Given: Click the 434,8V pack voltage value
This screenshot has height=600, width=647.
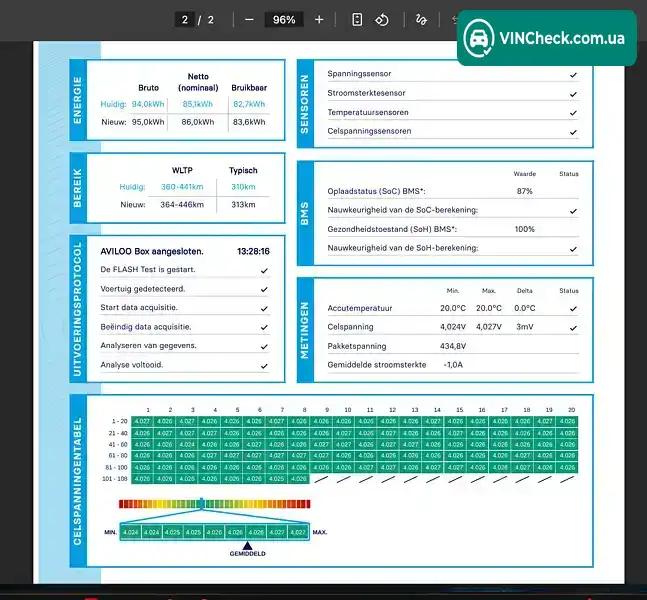Looking at the screenshot, I should click(x=453, y=346).
